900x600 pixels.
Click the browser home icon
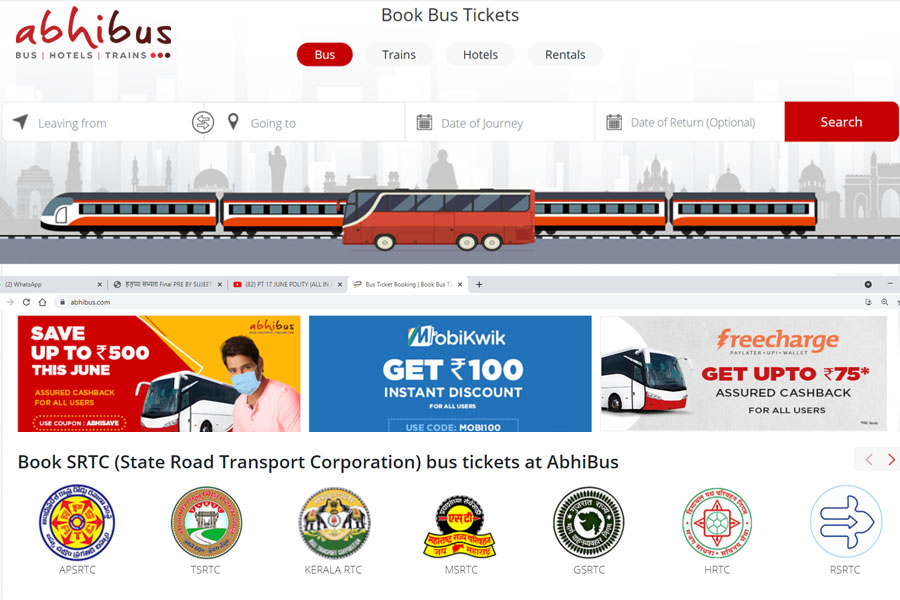click(42, 302)
